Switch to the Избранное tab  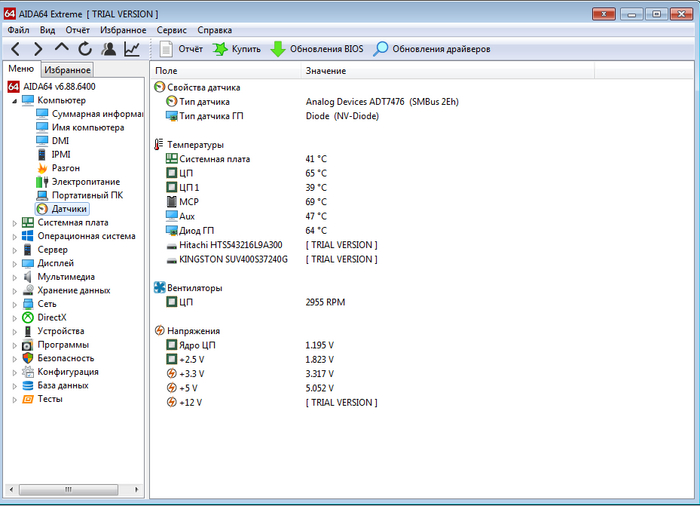click(x=68, y=70)
